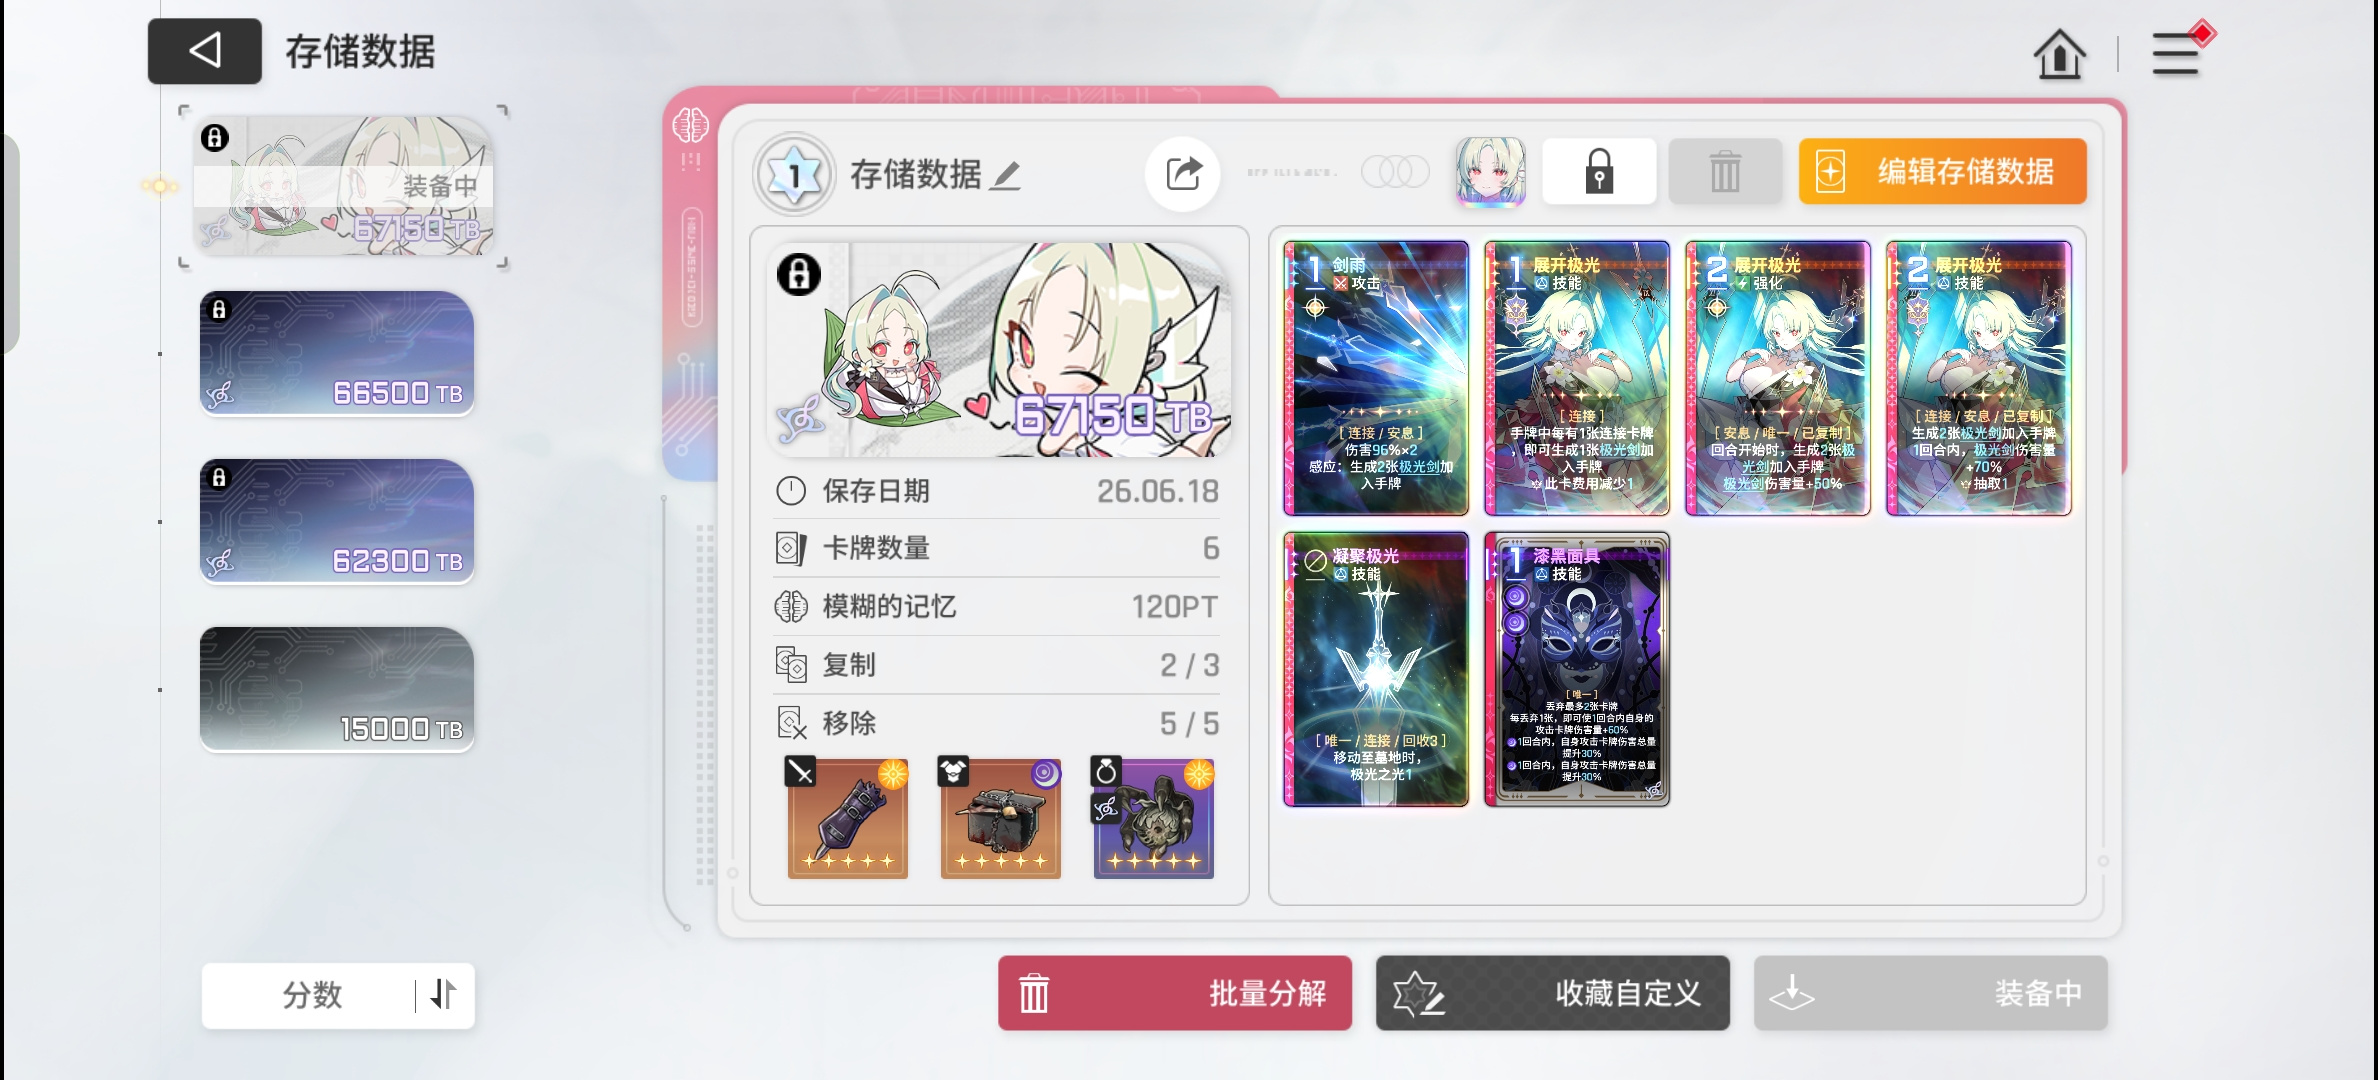The width and height of the screenshot is (2378, 1080).
Task: Select the 15000 TB save slot
Action: tap(337, 689)
